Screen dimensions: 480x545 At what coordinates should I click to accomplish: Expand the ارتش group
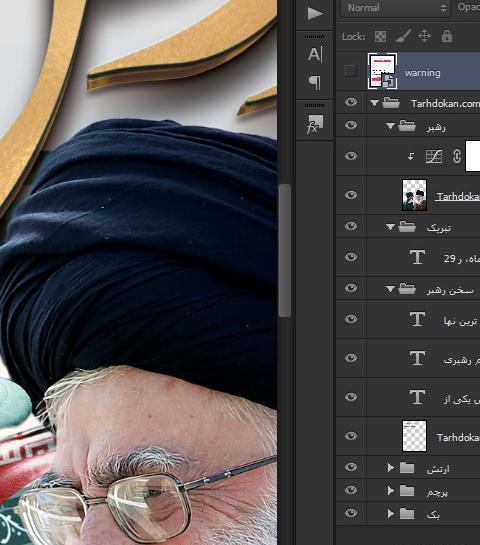point(391,467)
